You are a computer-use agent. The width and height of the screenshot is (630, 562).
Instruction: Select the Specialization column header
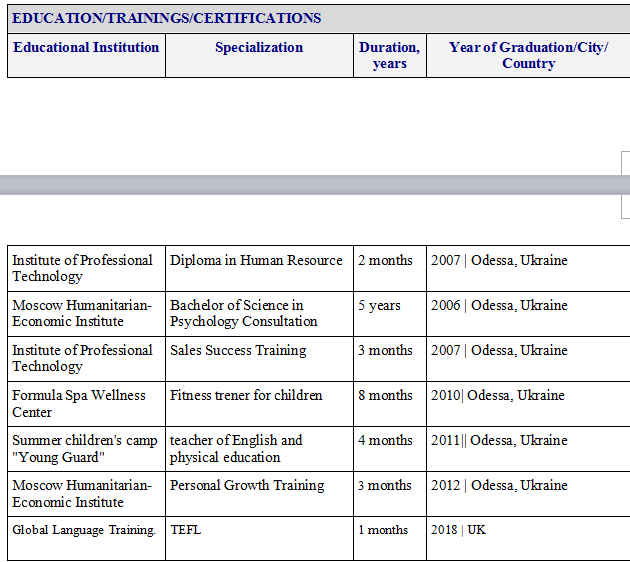259,48
